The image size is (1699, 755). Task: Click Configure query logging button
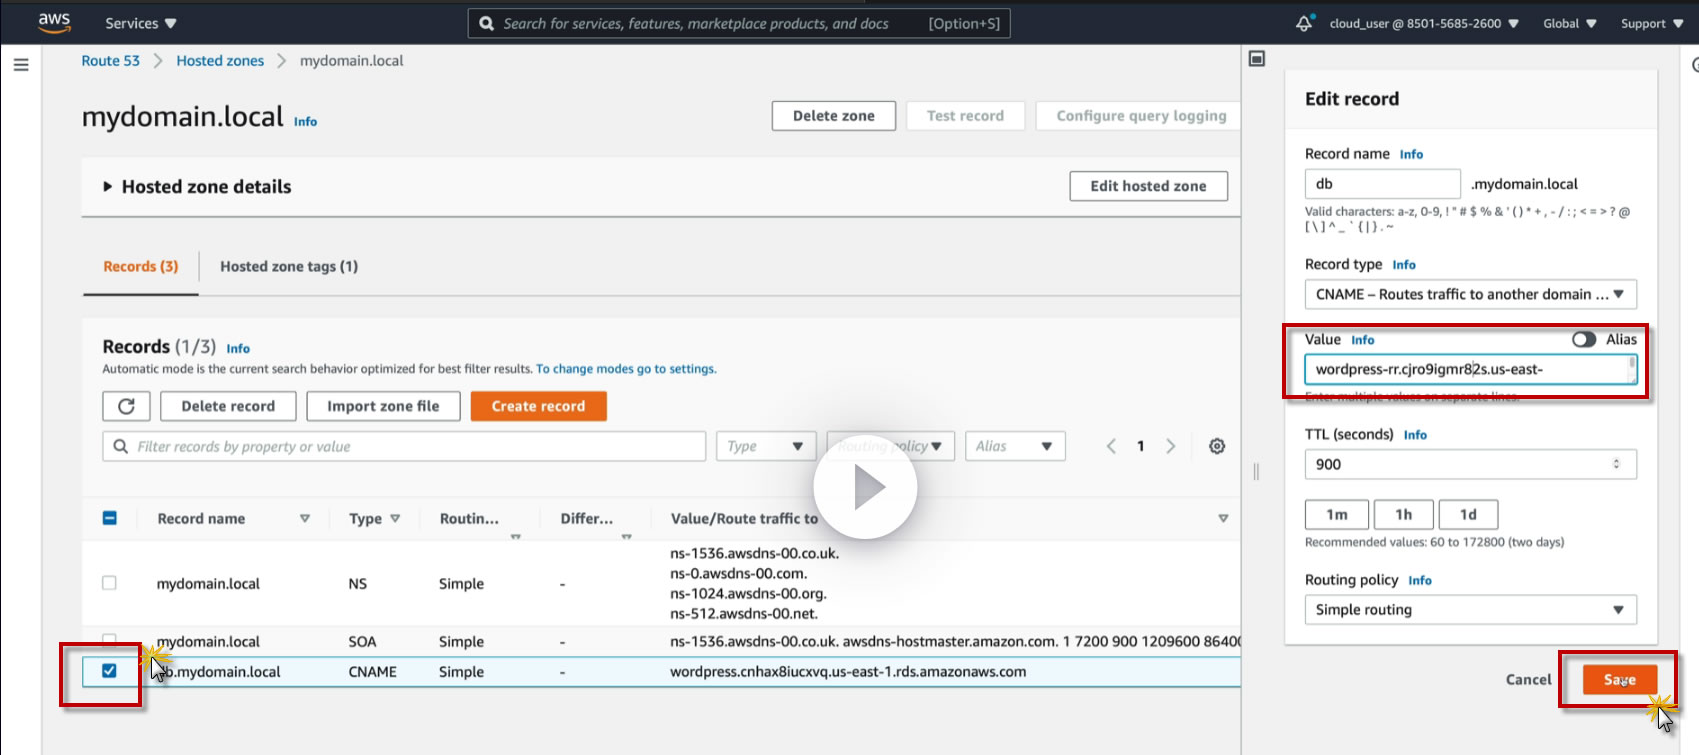coord(1140,116)
